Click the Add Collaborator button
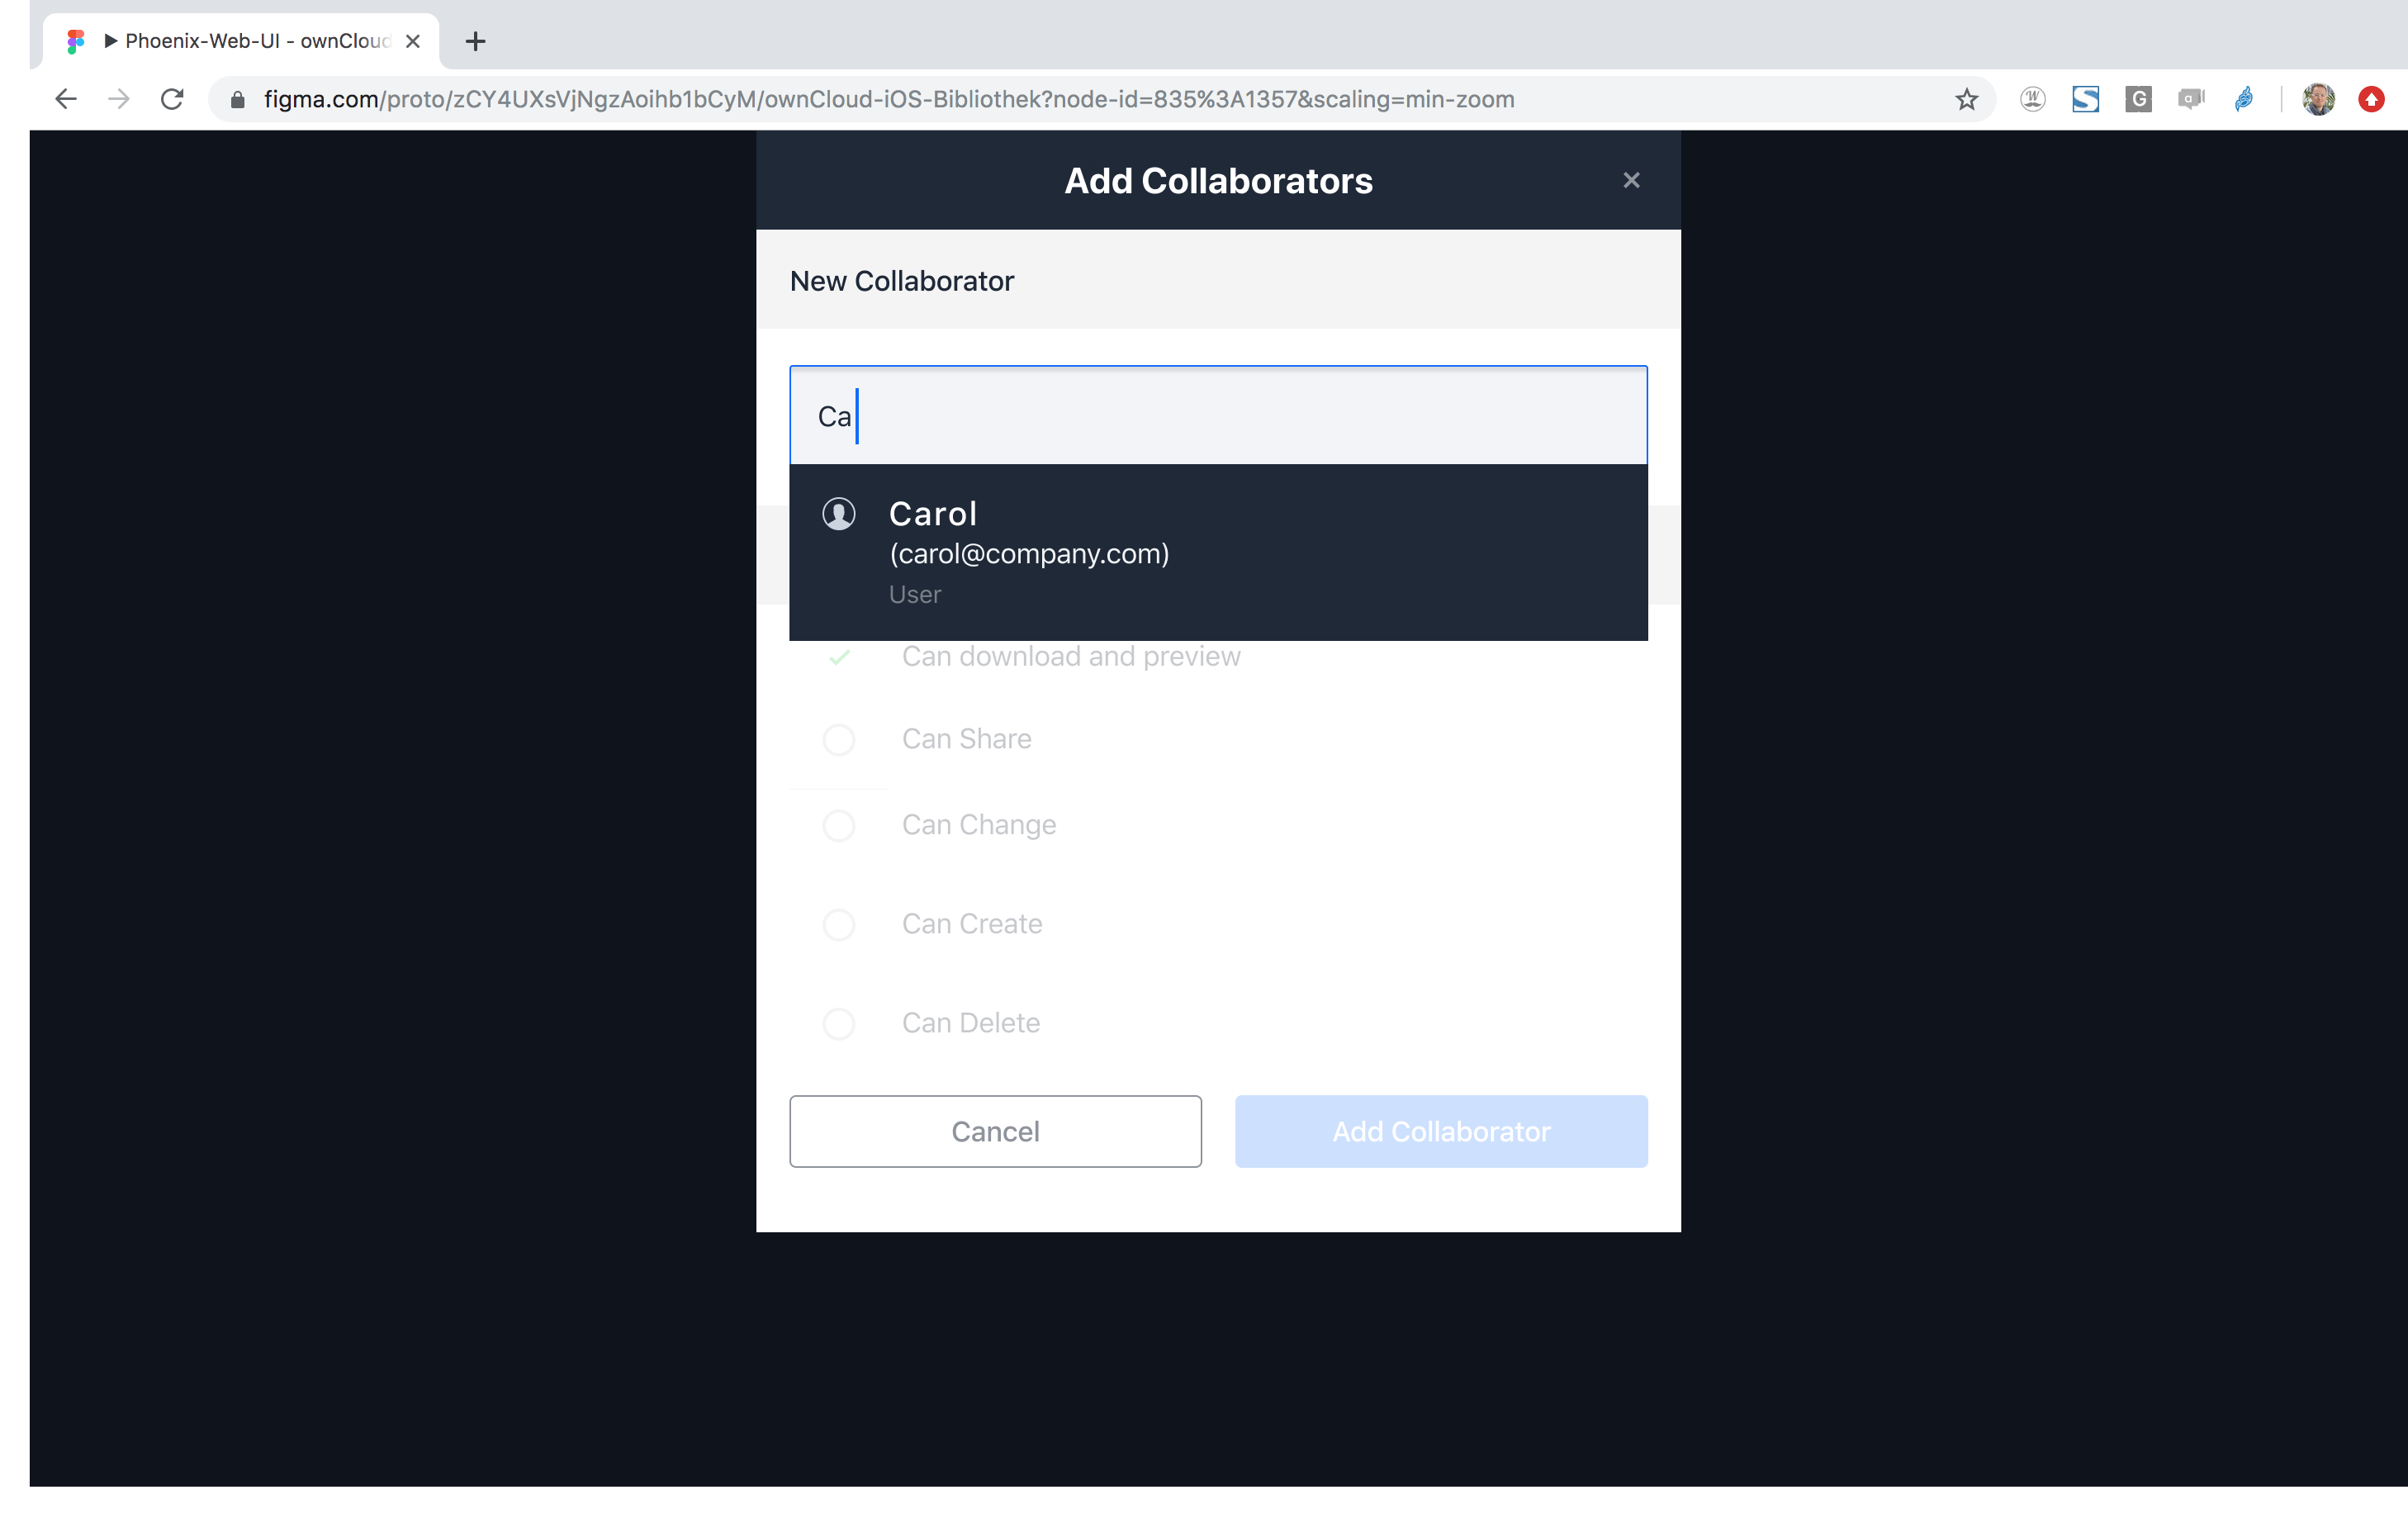2408x1523 pixels. 1441,1131
